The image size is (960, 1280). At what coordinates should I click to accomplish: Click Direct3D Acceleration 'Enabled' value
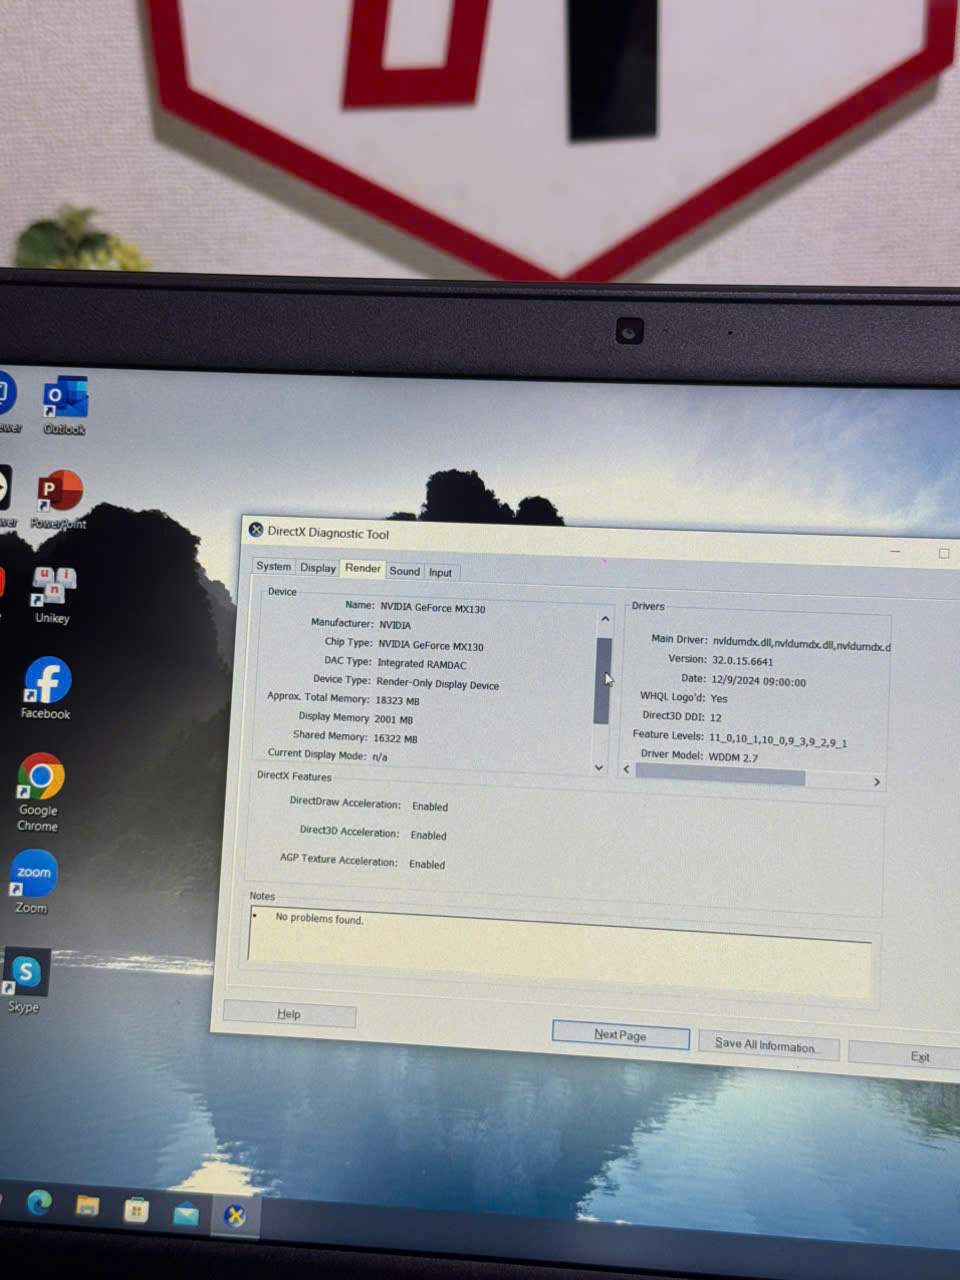coord(428,835)
